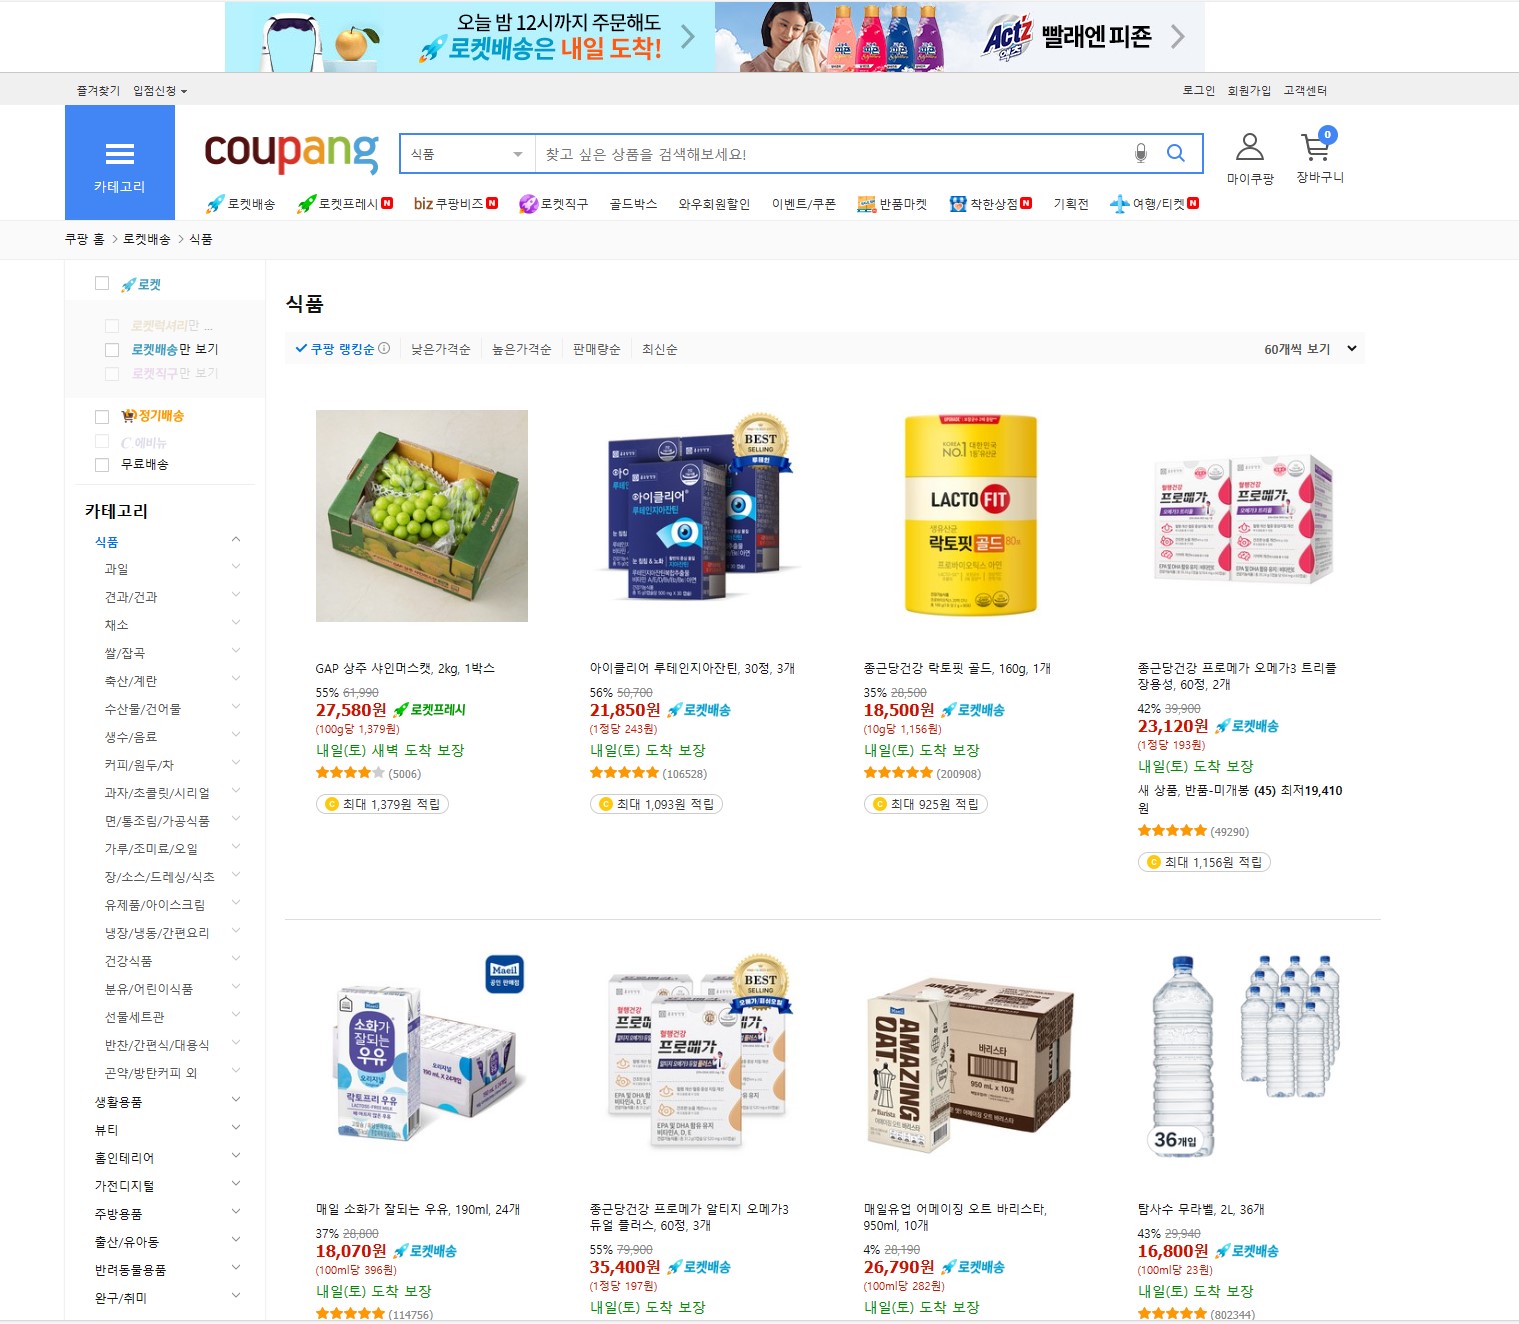Click the microphone voice search icon
The width and height of the screenshot is (1519, 1324).
pyautogui.click(x=1141, y=153)
